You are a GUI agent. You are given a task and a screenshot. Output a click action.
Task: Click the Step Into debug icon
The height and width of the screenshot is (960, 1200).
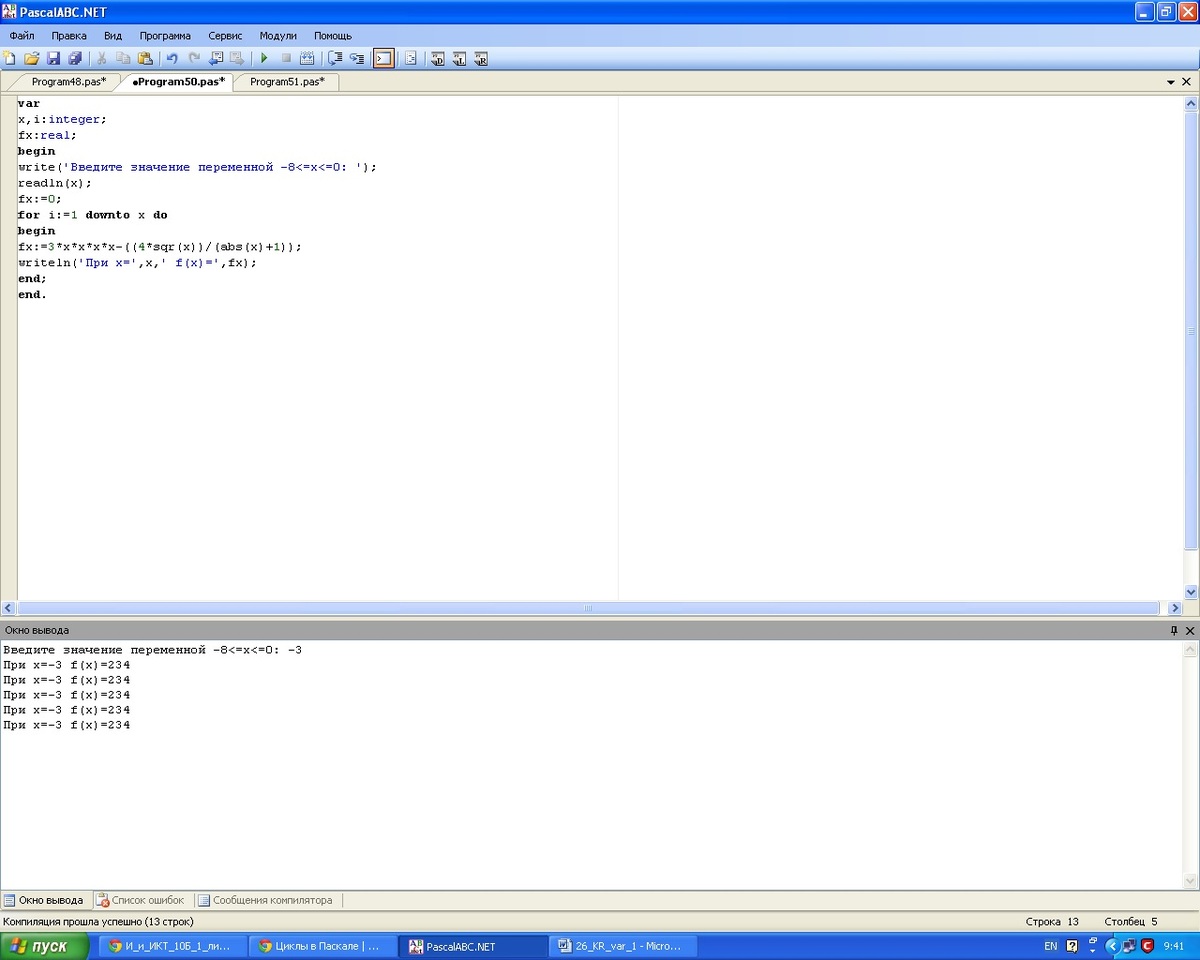click(x=357, y=58)
